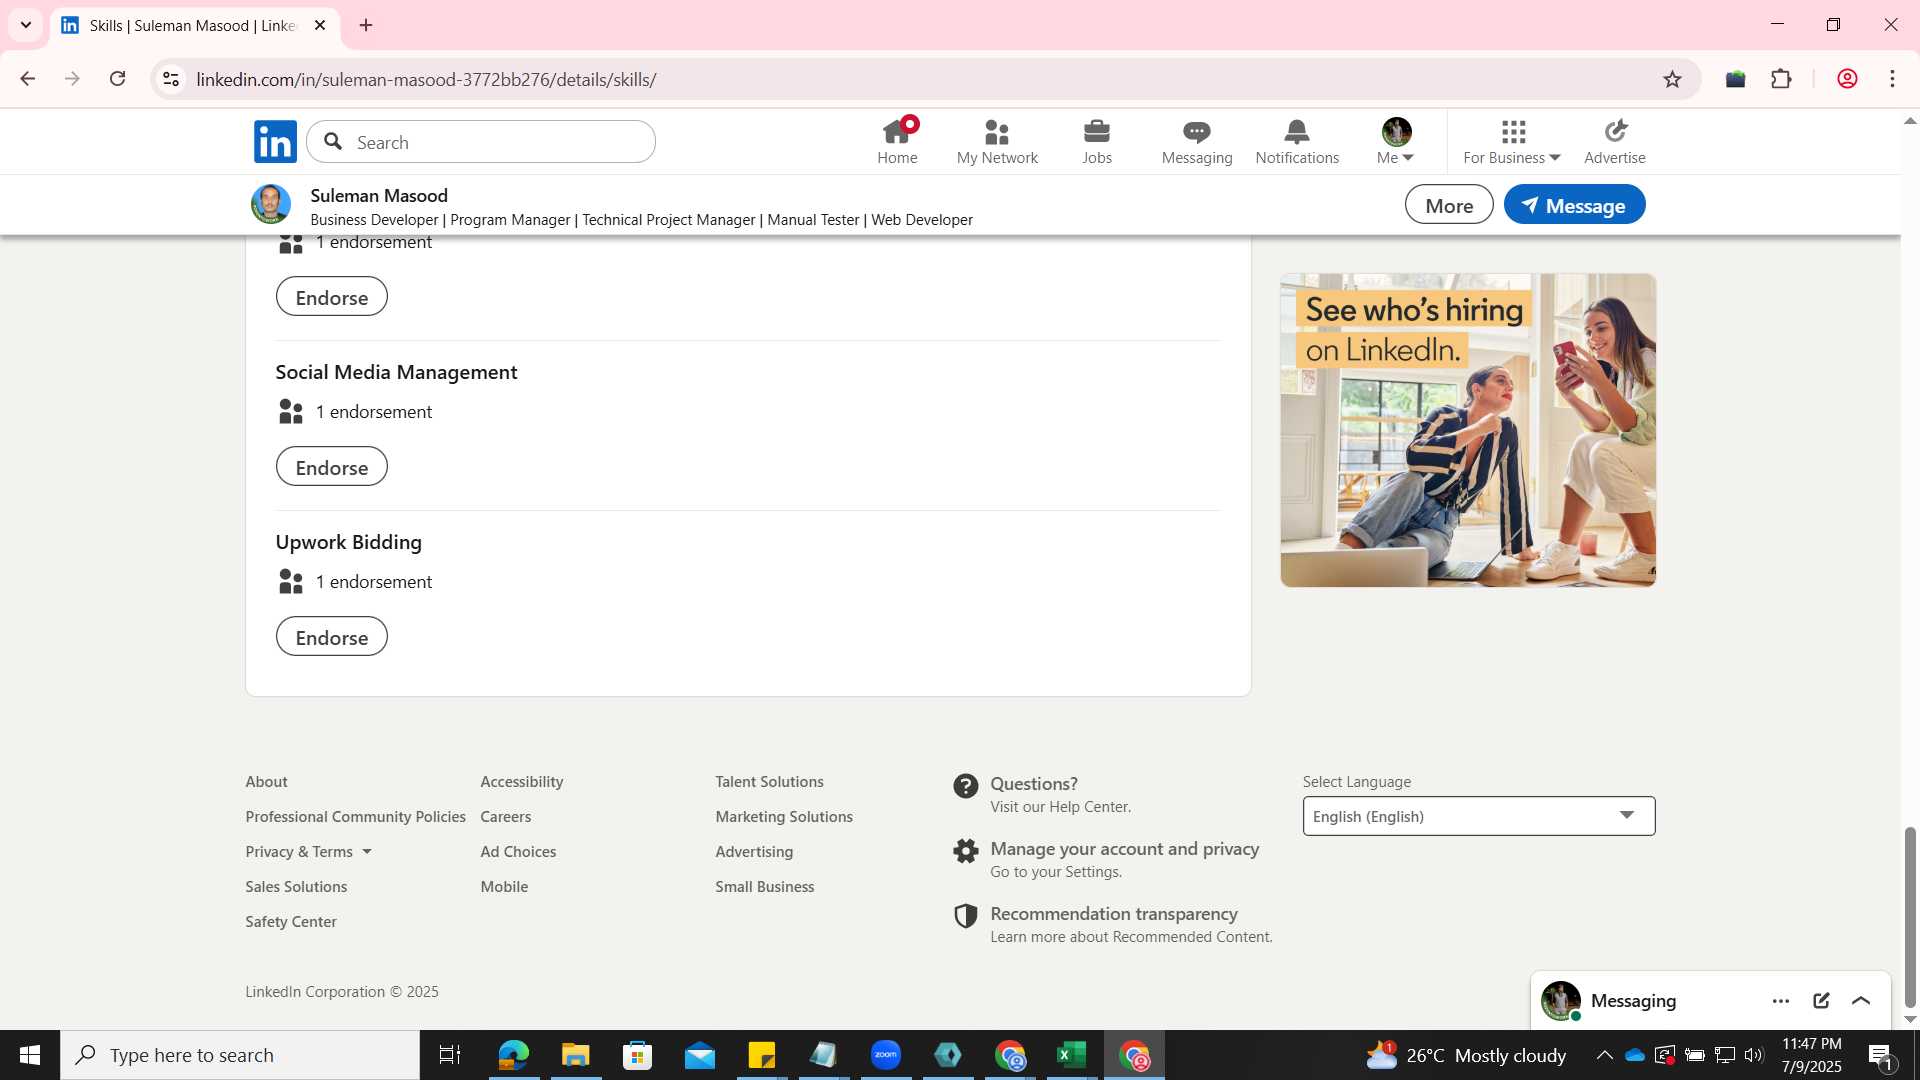
Task: Open the Select Language dropdown
Action: 1478,816
